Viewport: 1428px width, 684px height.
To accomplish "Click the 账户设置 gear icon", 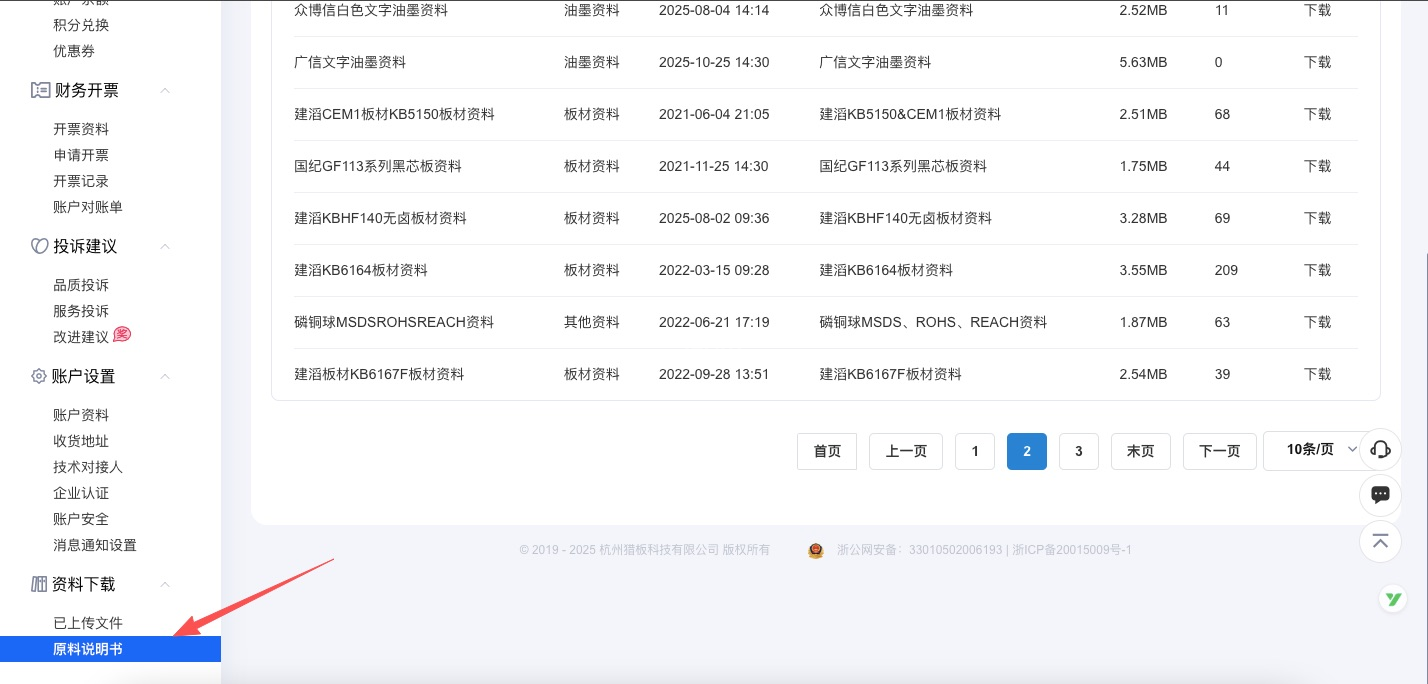I will [x=40, y=376].
